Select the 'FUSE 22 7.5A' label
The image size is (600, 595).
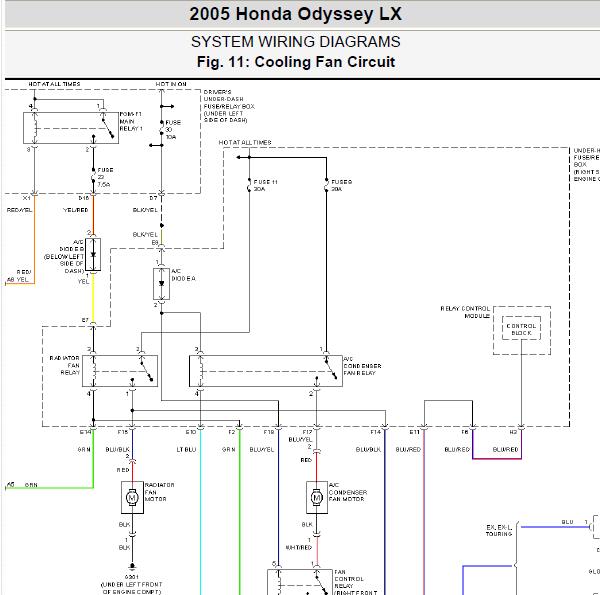[105, 177]
